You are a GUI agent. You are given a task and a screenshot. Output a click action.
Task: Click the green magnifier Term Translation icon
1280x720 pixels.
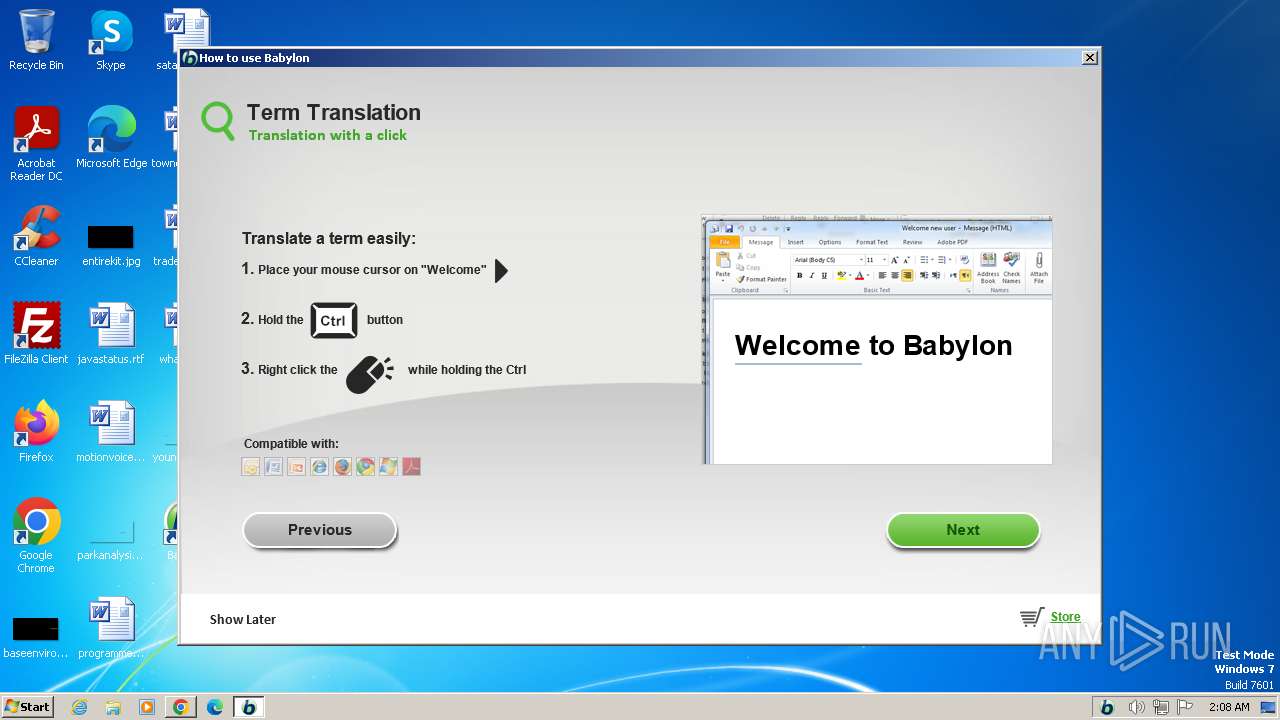pyautogui.click(x=218, y=120)
